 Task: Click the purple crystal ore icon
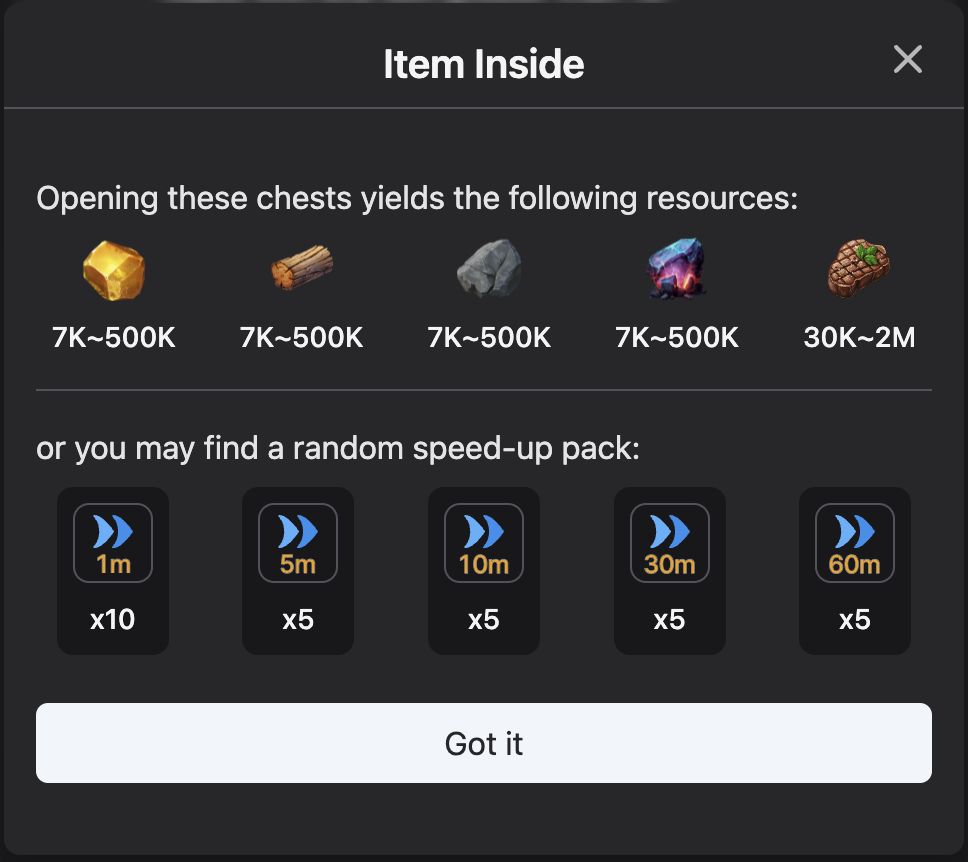tap(676, 270)
